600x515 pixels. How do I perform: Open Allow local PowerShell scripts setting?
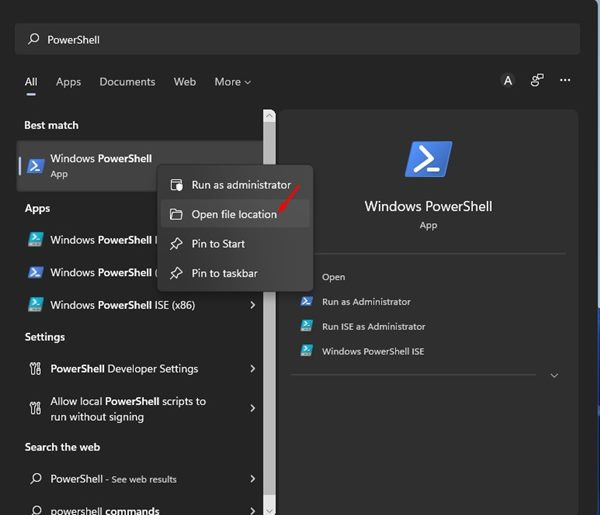pyautogui.click(x=139, y=408)
